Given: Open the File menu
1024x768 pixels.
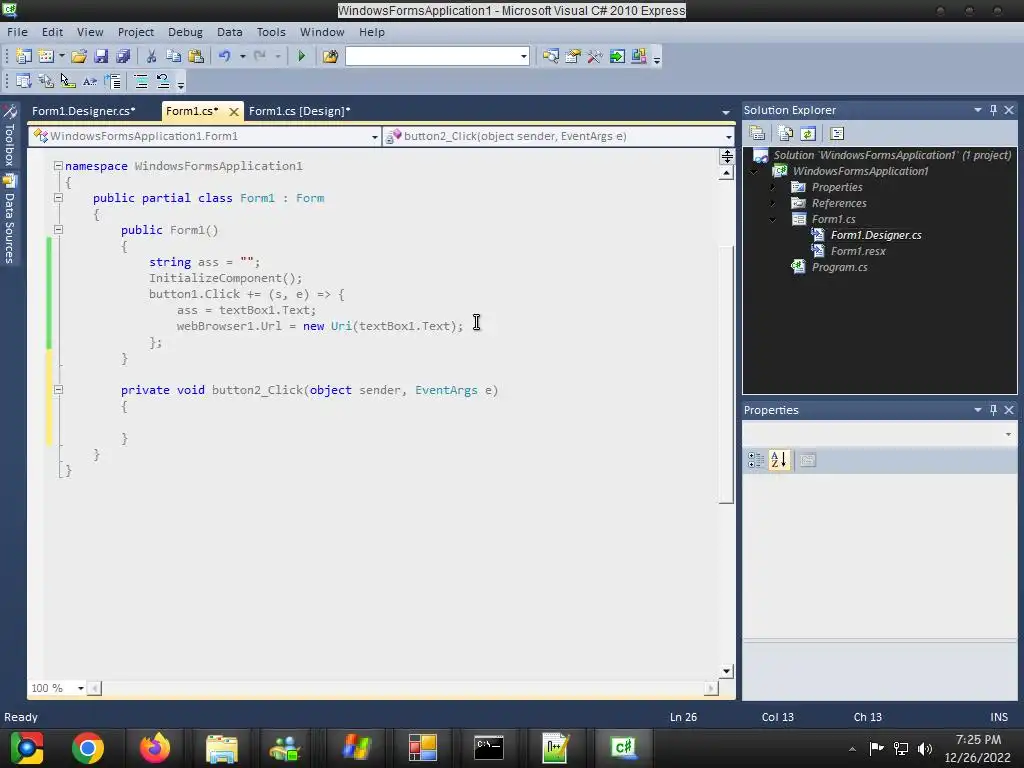Looking at the screenshot, I should [x=17, y=32].
